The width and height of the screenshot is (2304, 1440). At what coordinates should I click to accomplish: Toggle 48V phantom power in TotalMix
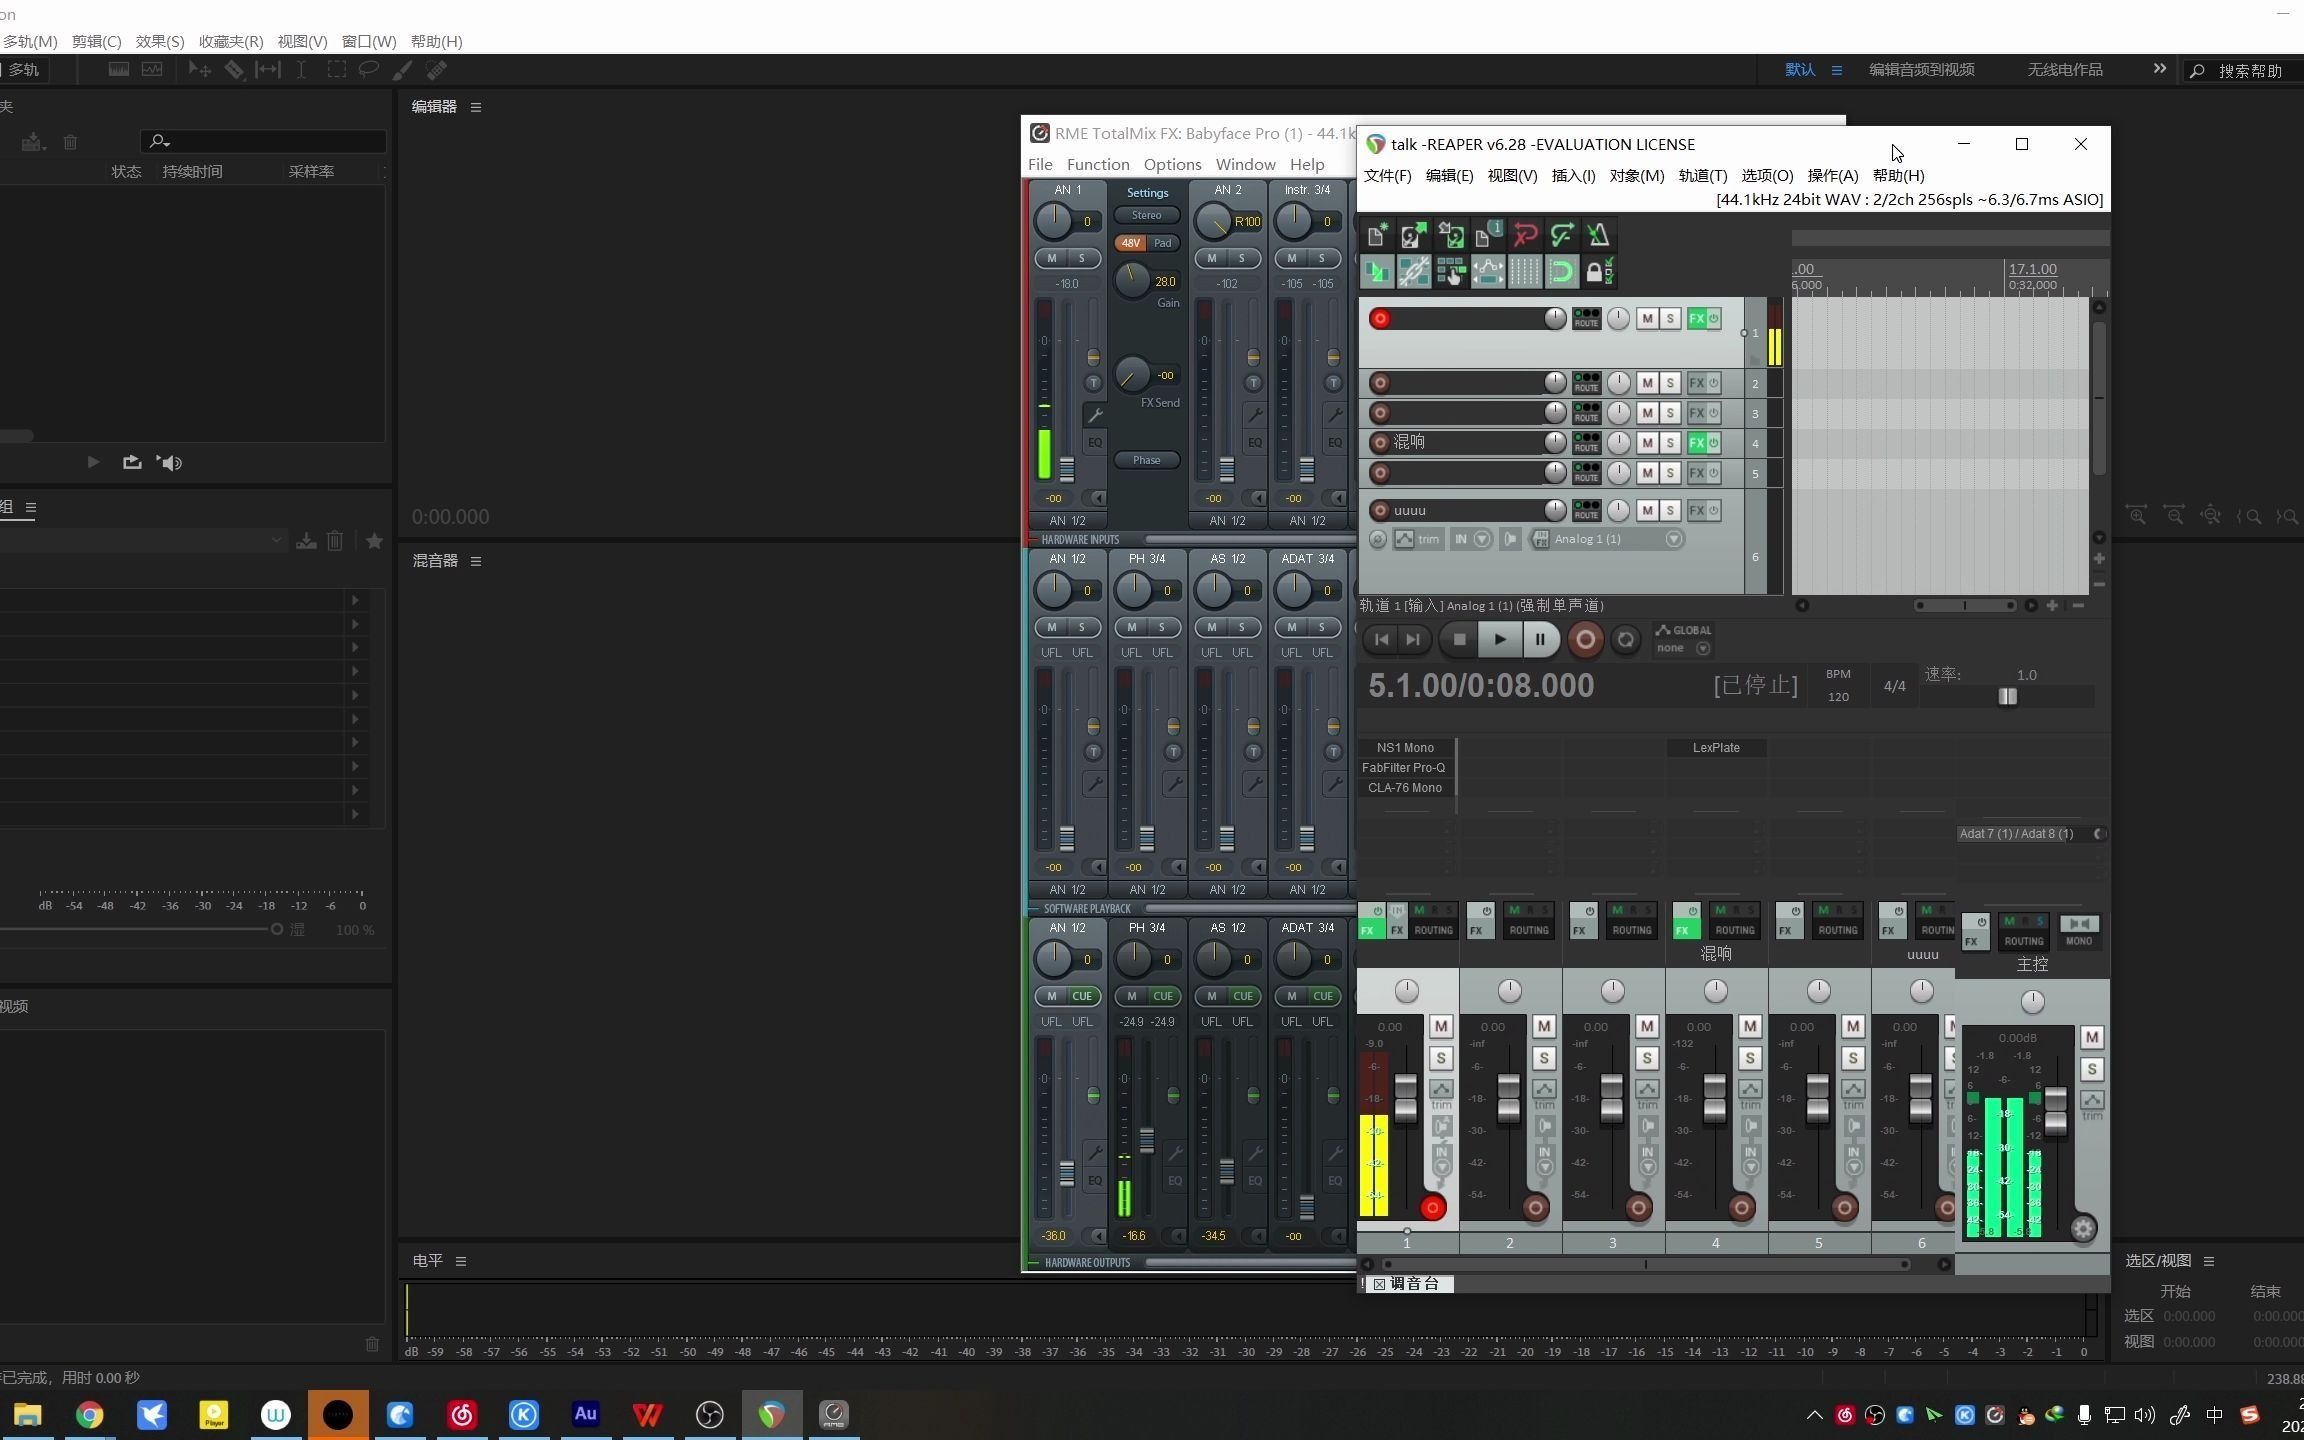tap(1130, 243)
